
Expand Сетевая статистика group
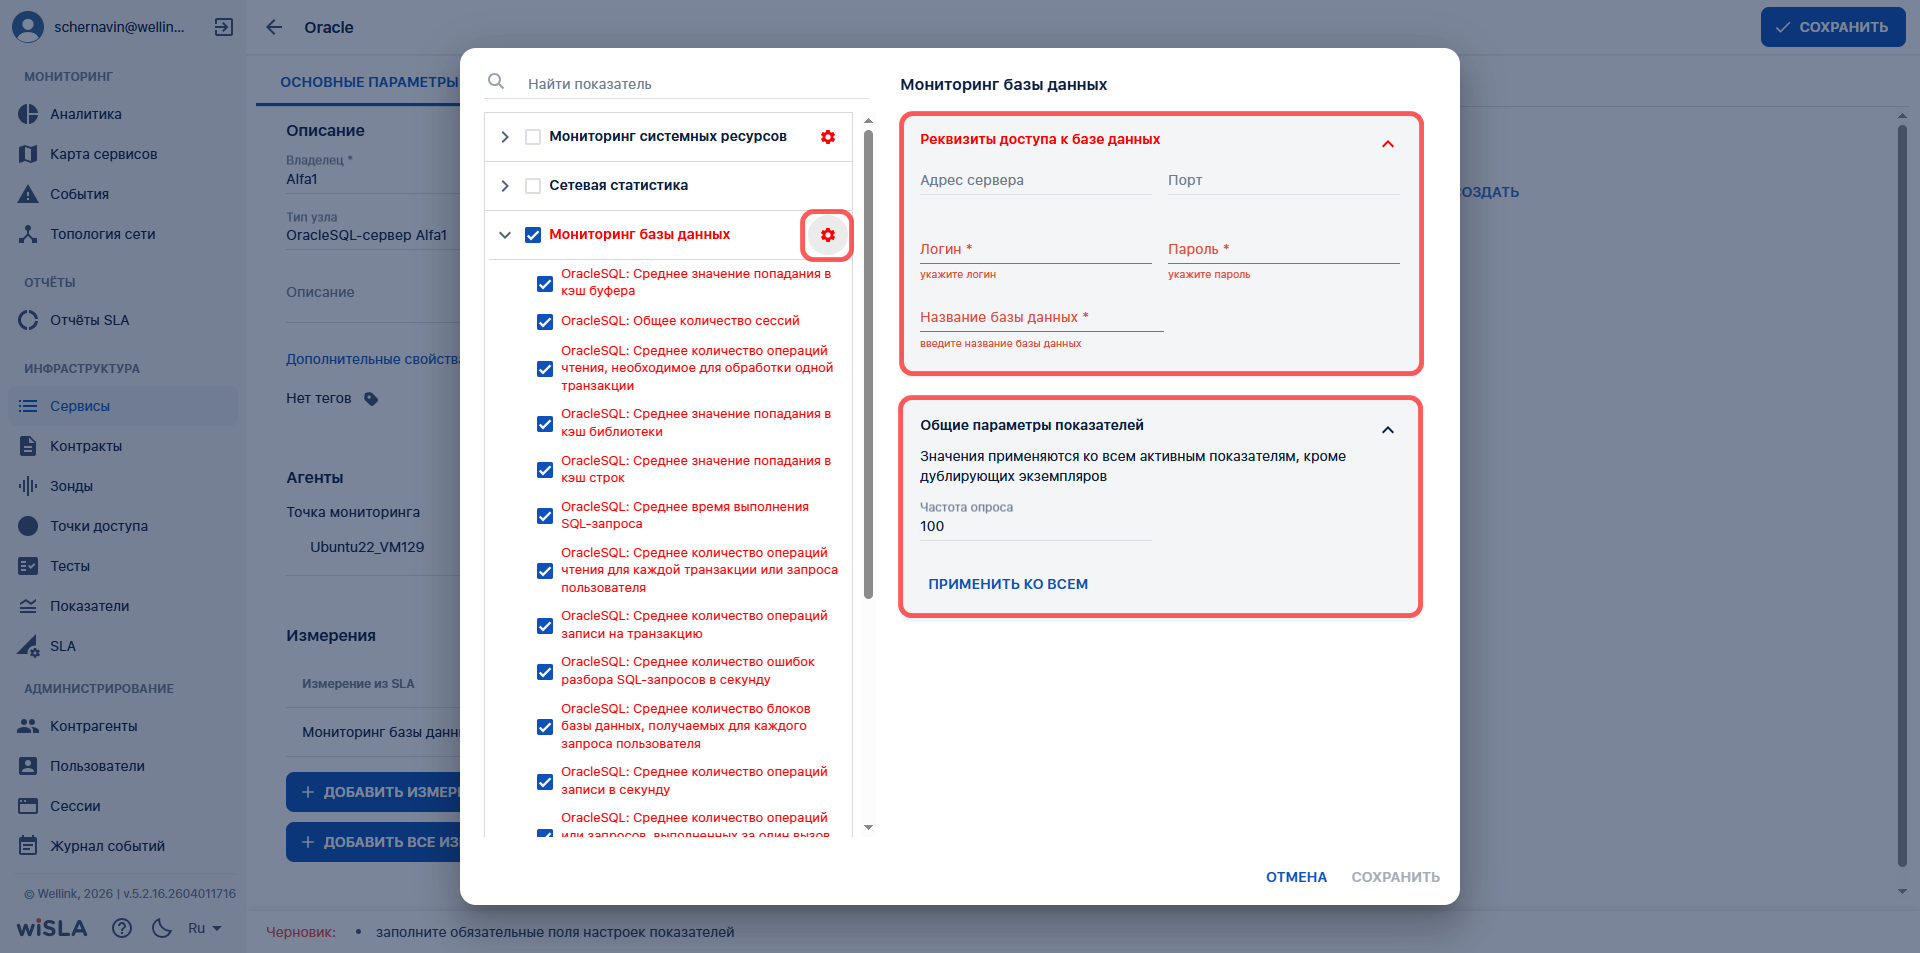click(x=505, y=186)
